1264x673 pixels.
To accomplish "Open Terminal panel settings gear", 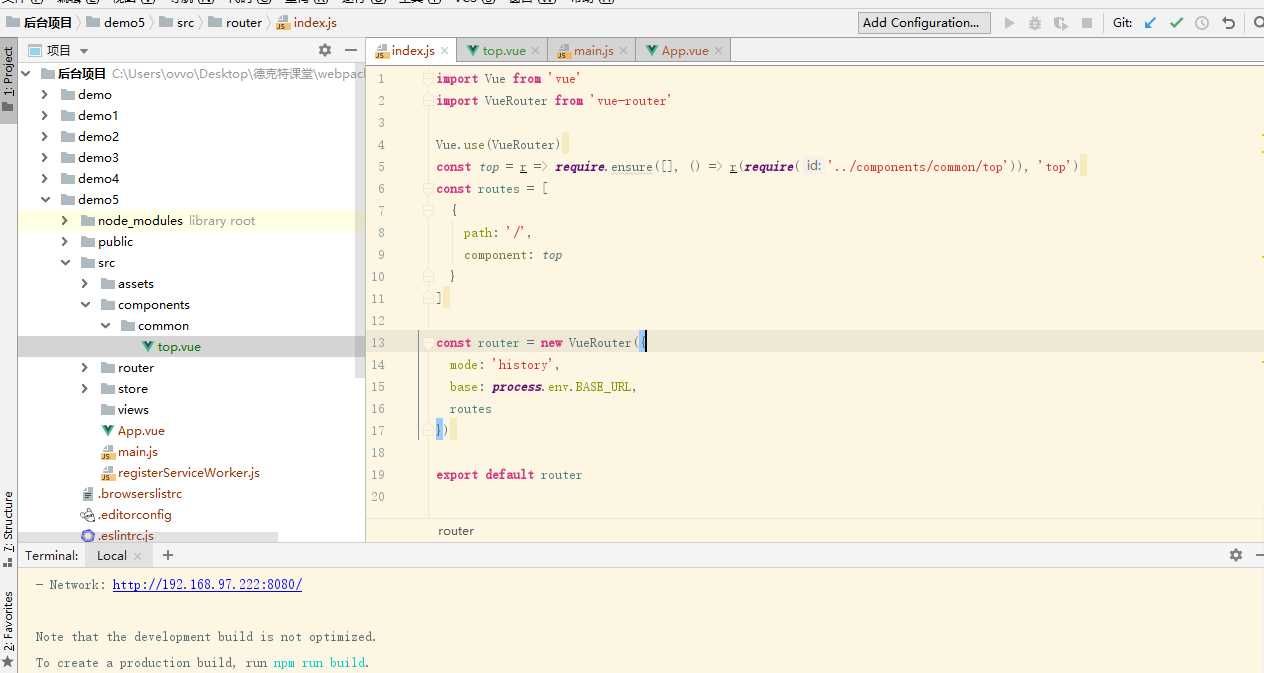I will coord(1236,555).
